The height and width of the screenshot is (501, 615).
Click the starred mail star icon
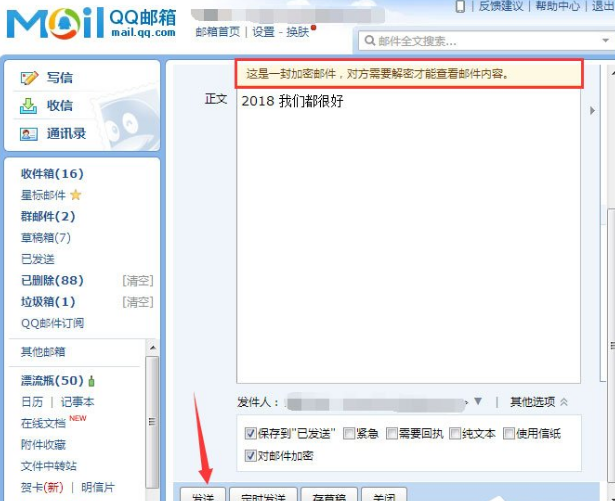coord(76,195)
